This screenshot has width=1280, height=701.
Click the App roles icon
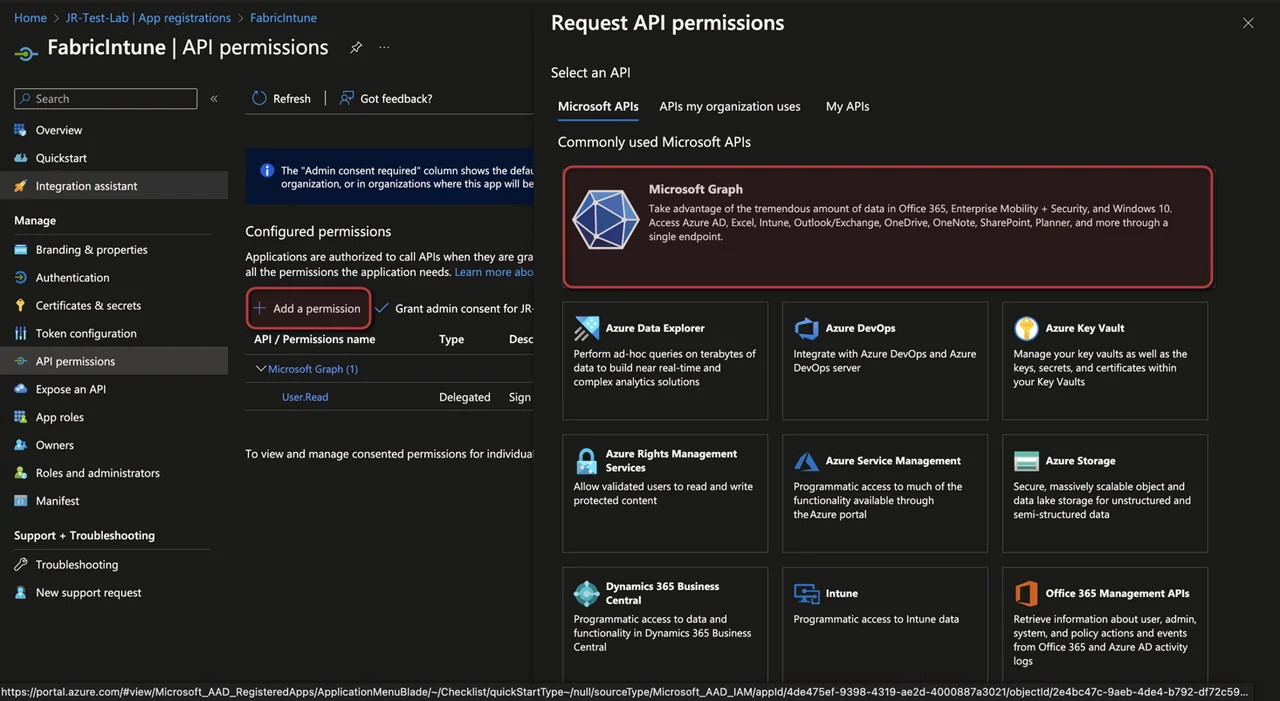click(20, 418)
